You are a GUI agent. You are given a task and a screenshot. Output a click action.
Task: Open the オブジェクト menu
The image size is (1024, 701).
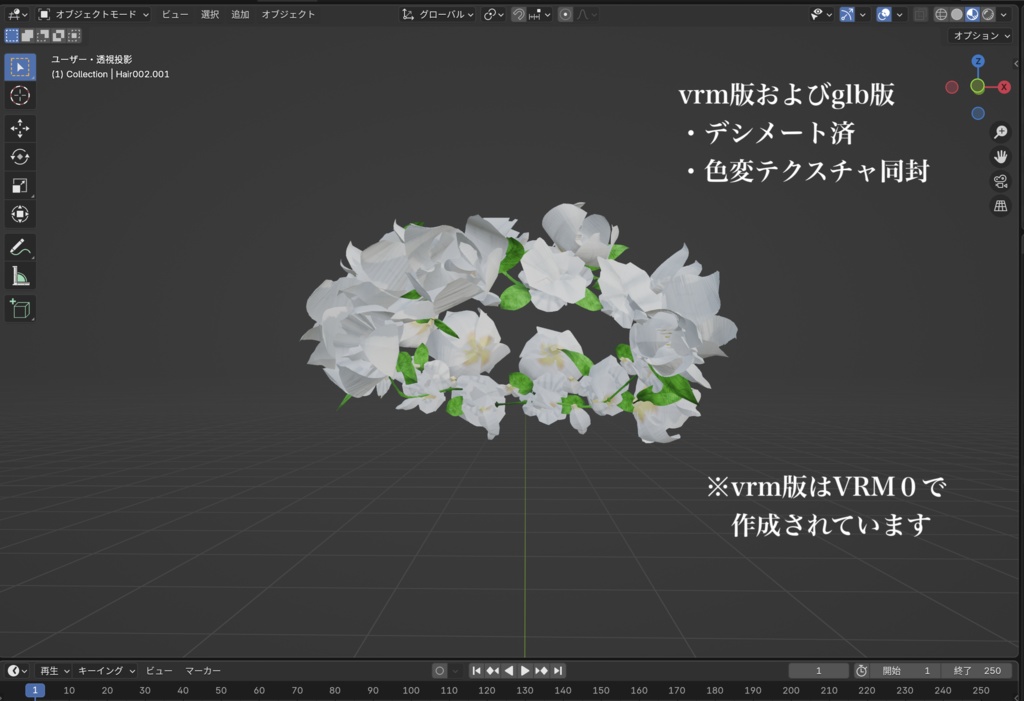tap(288, 14)
